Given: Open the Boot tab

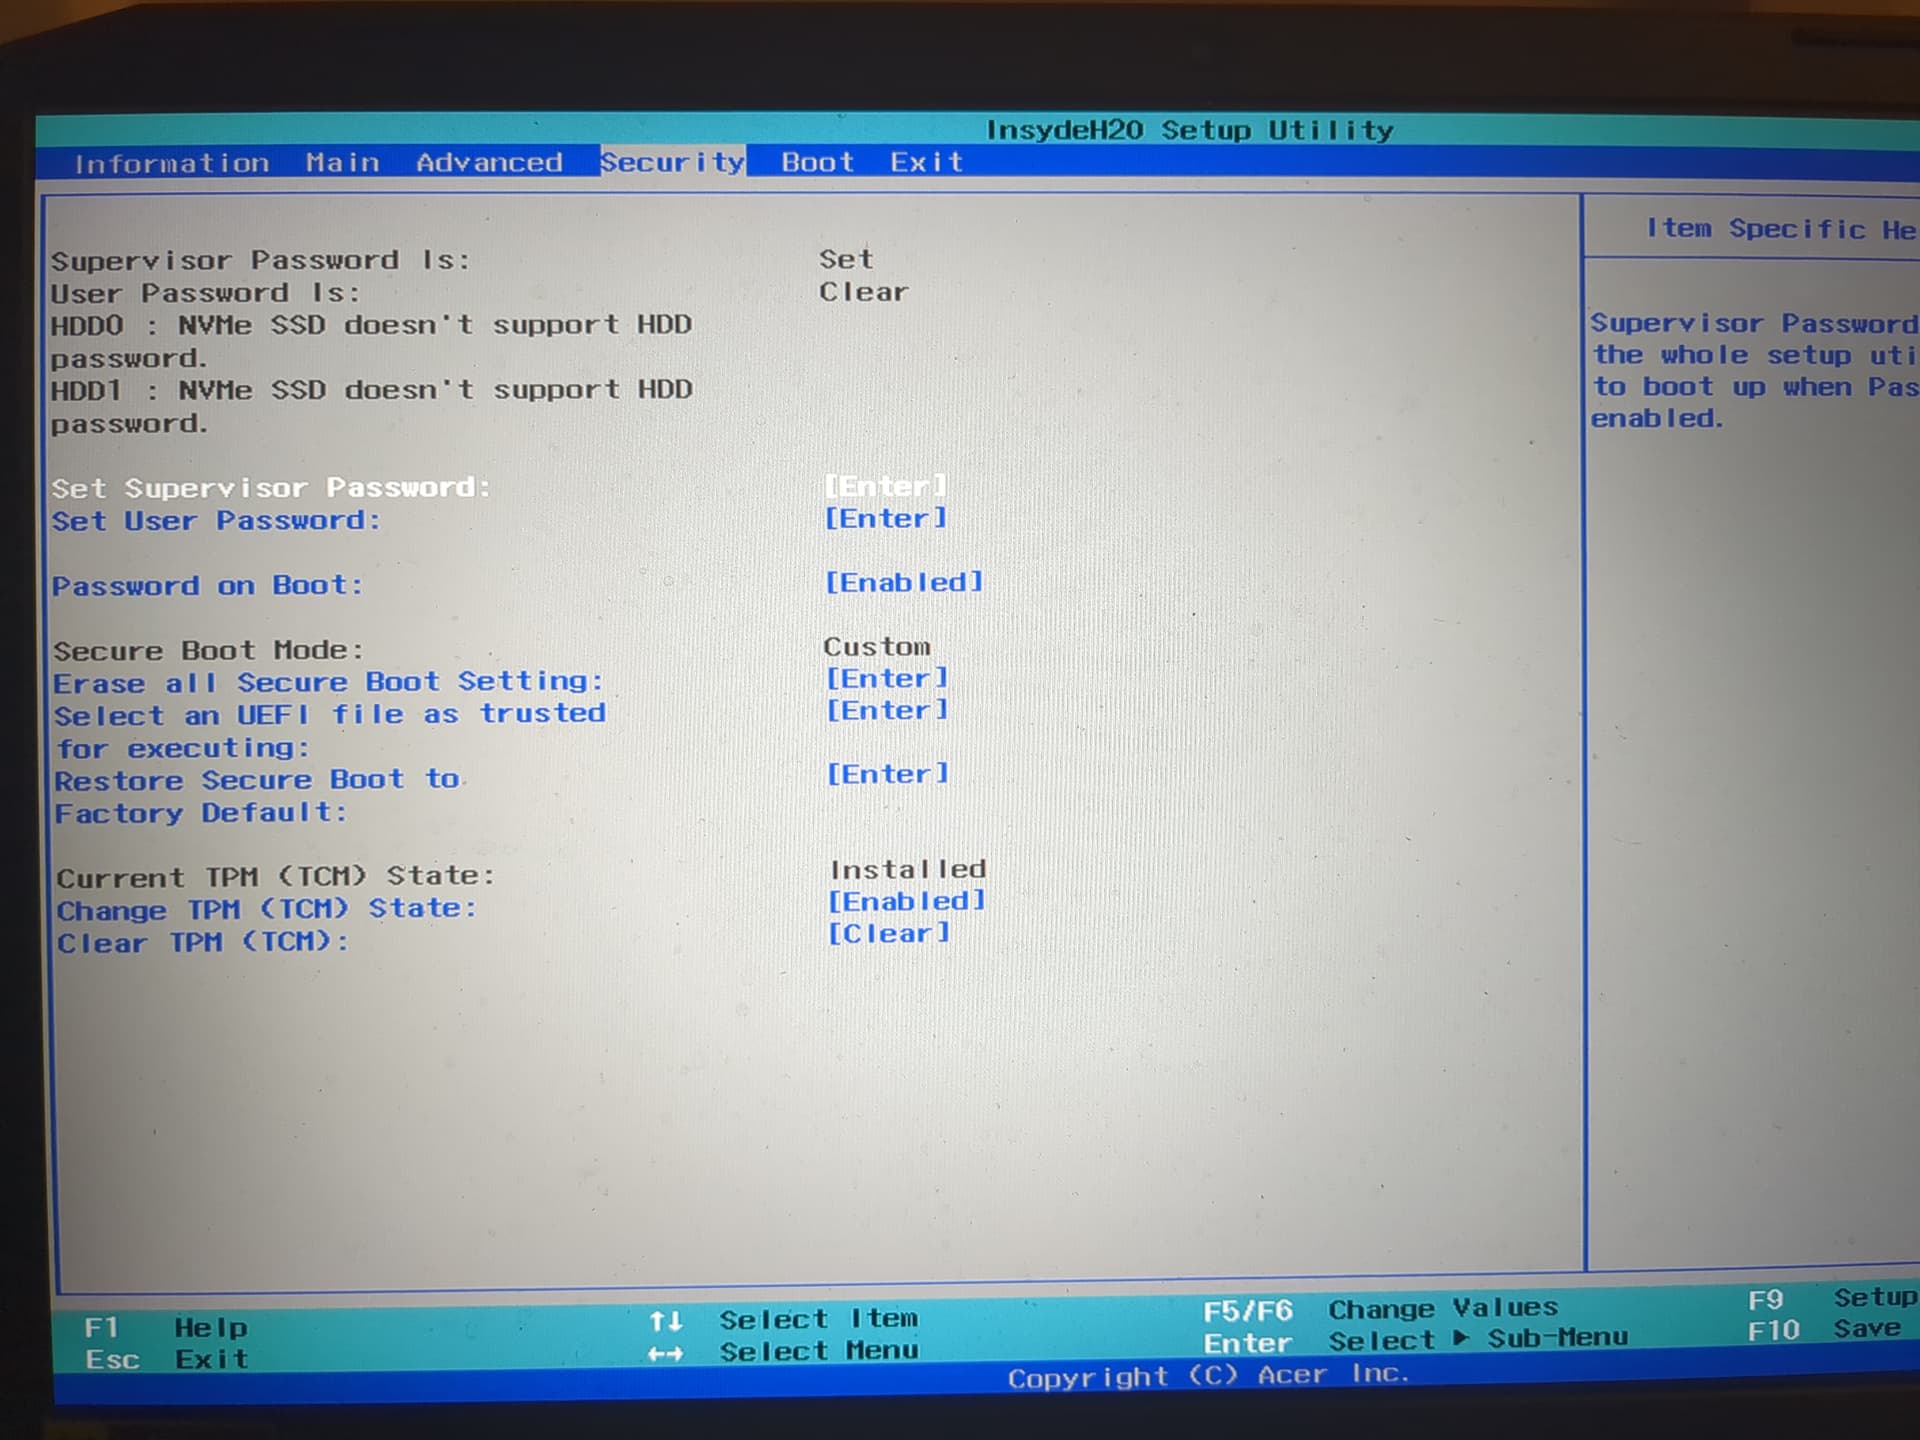Looking at the screenshot, I should pos(817,162).
